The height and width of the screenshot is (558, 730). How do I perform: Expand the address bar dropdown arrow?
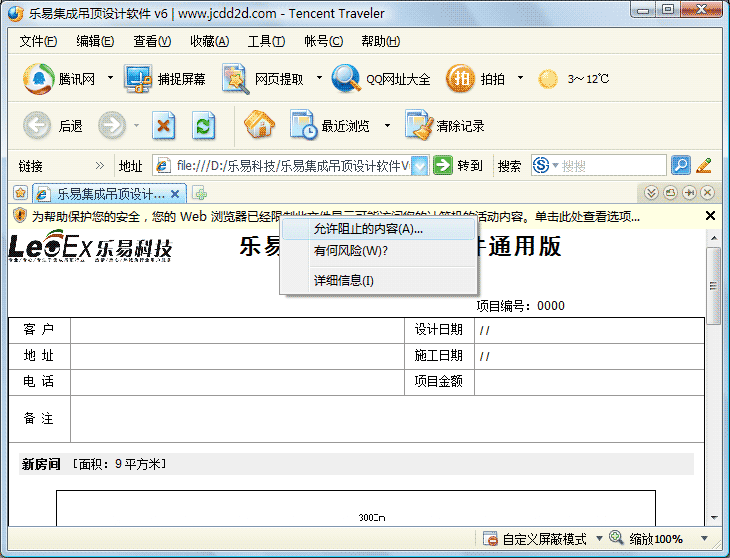[420, 166]
